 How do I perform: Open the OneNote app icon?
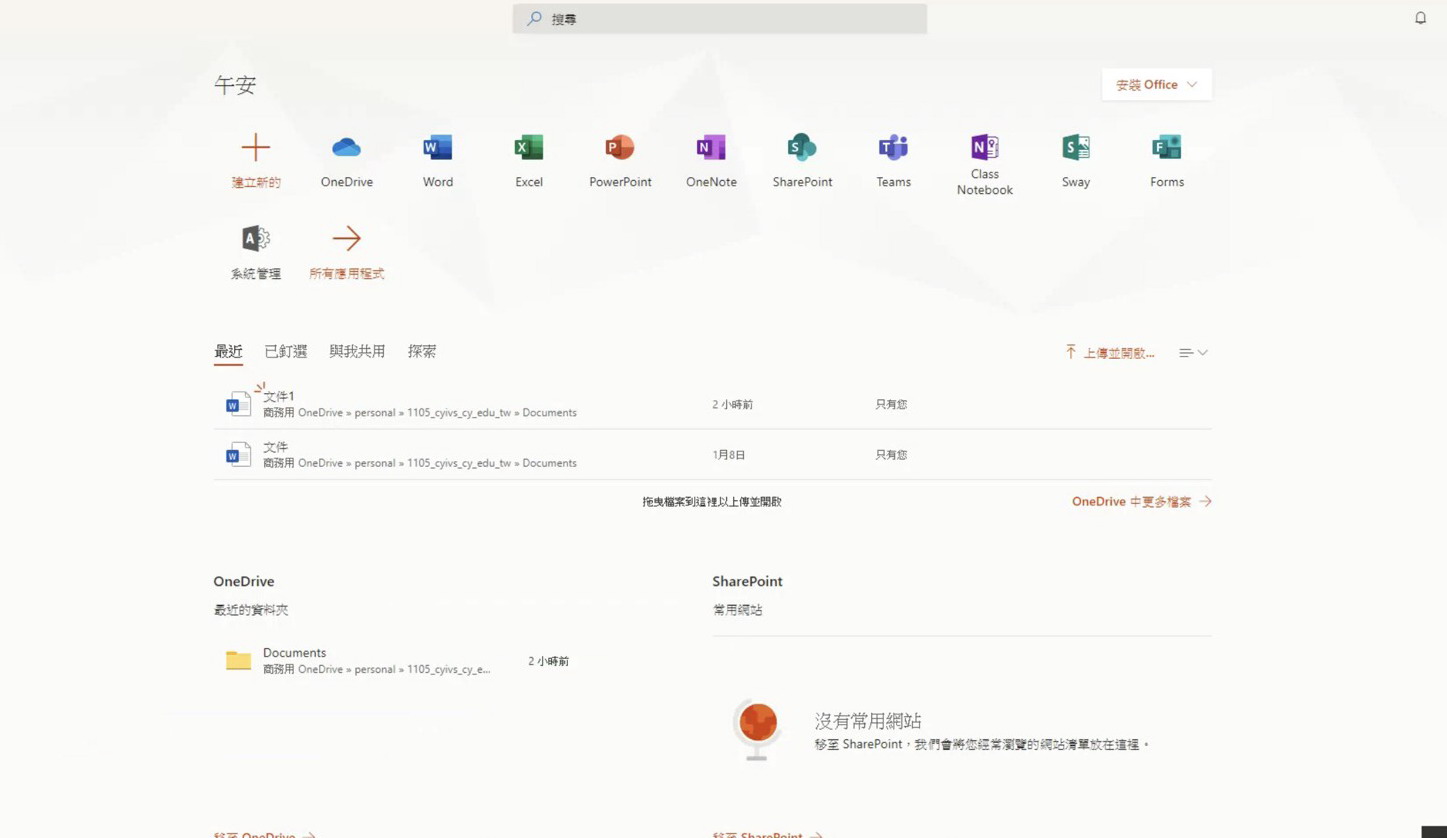tap(711, 148)
